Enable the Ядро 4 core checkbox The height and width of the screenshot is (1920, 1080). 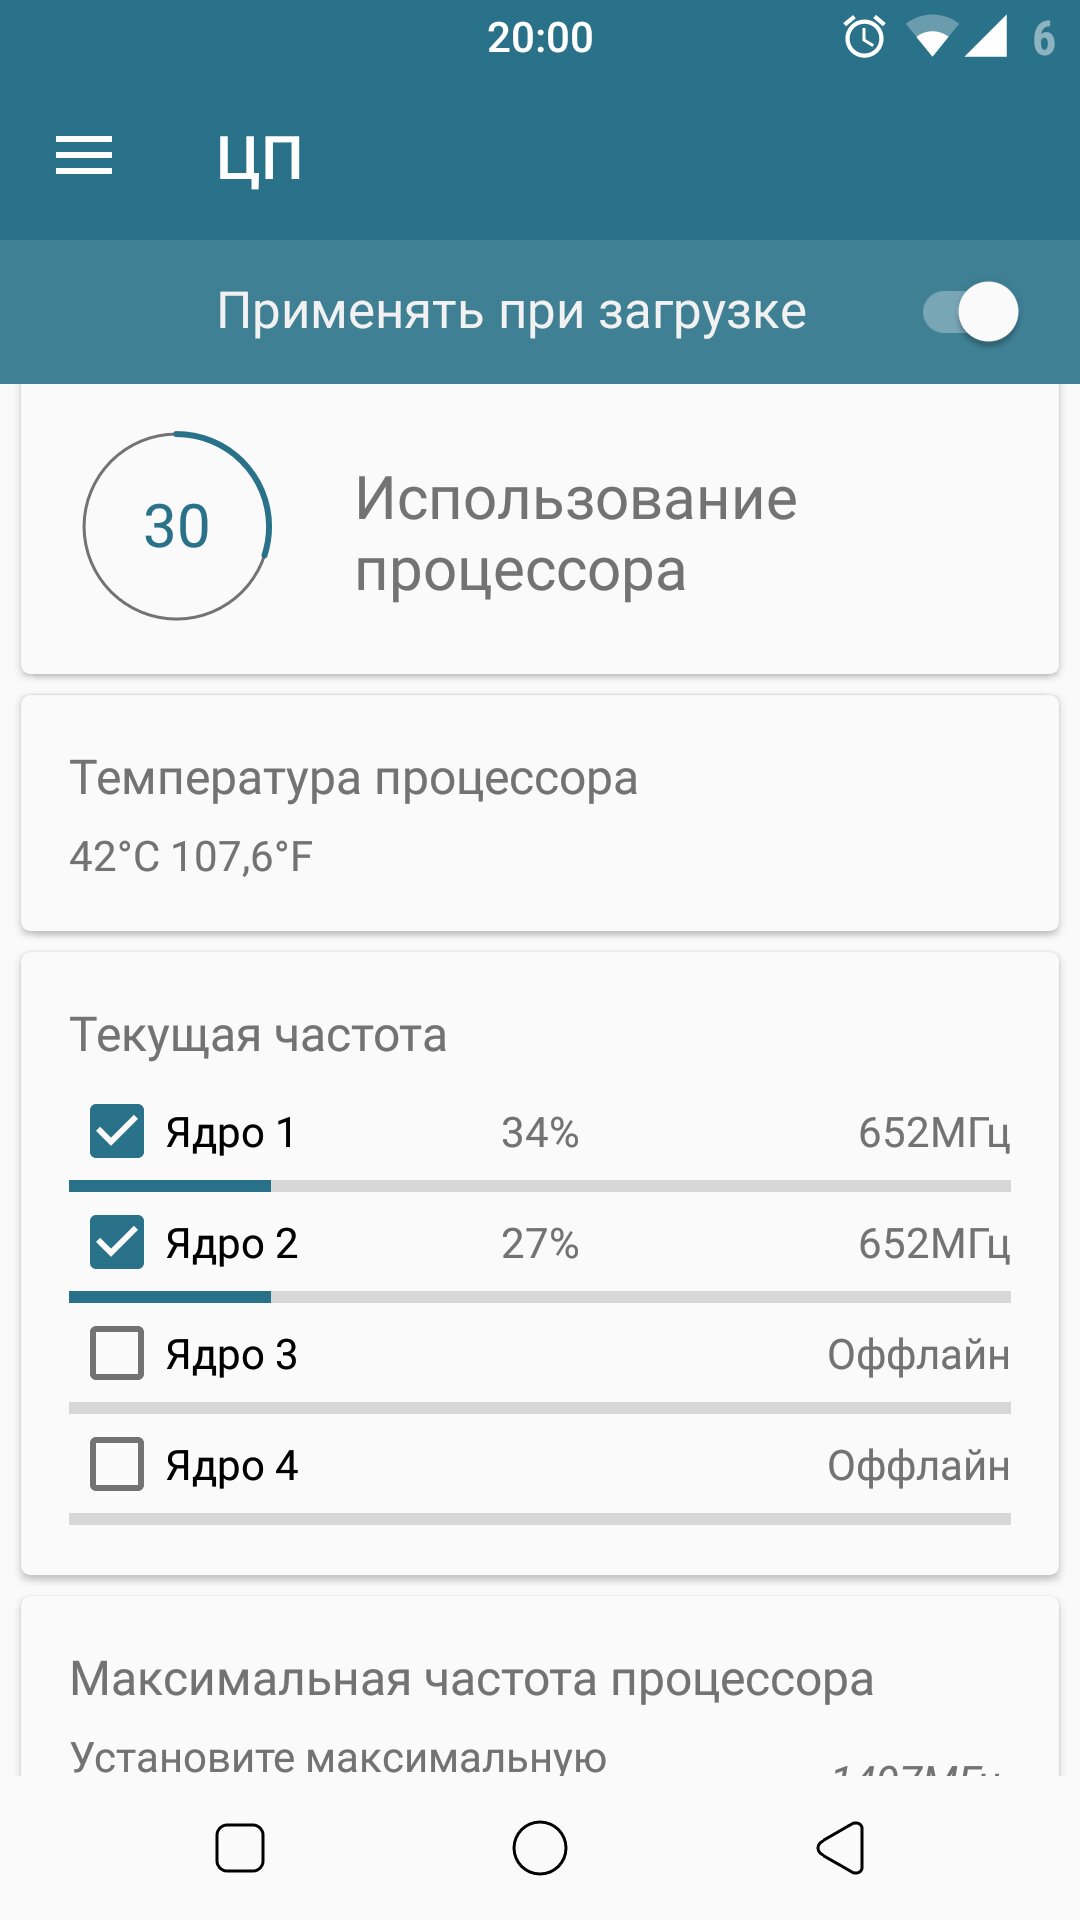click(x=117, y=1465)
